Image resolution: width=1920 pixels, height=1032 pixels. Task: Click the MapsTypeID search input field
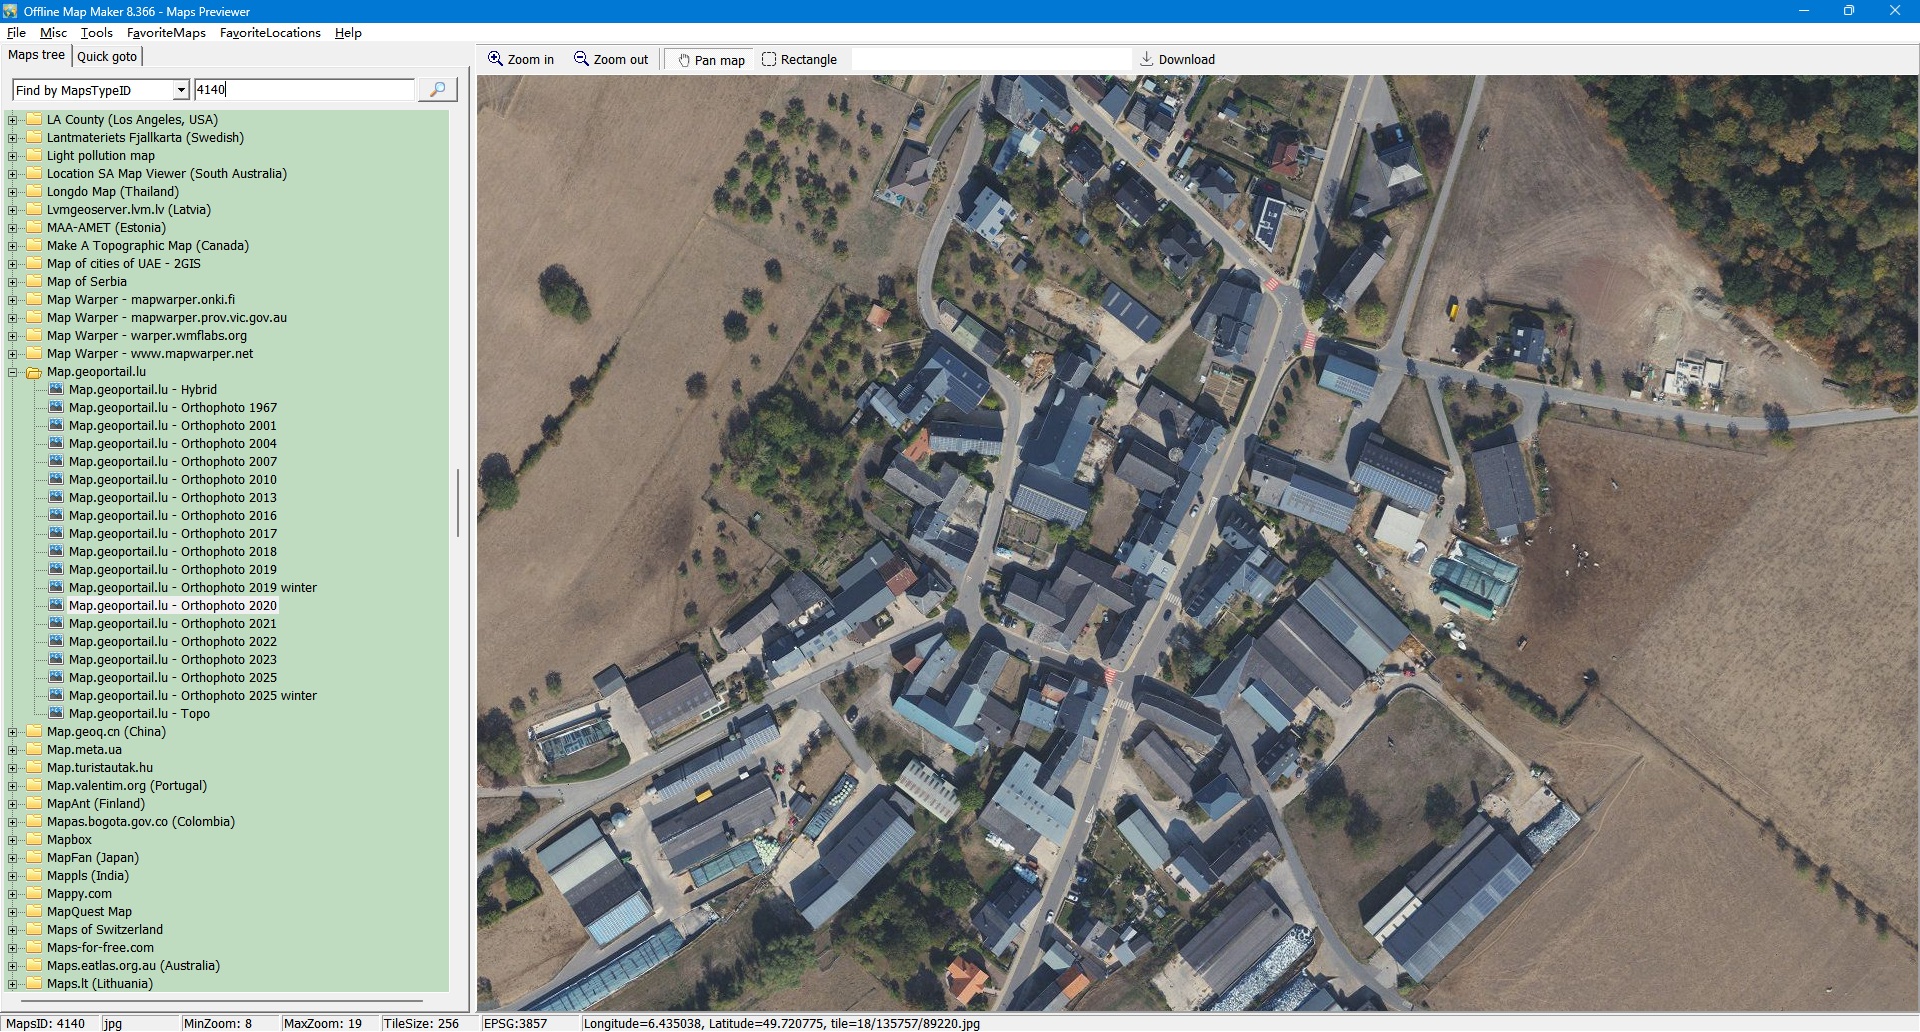click(x=303, y=90)
